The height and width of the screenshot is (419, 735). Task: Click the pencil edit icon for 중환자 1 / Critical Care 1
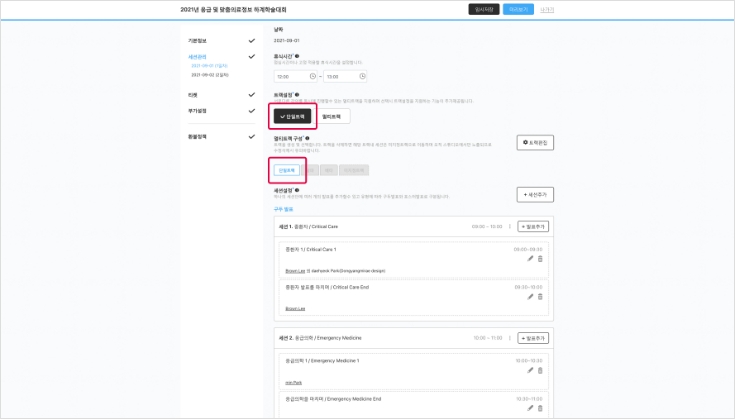pos(530,259)
